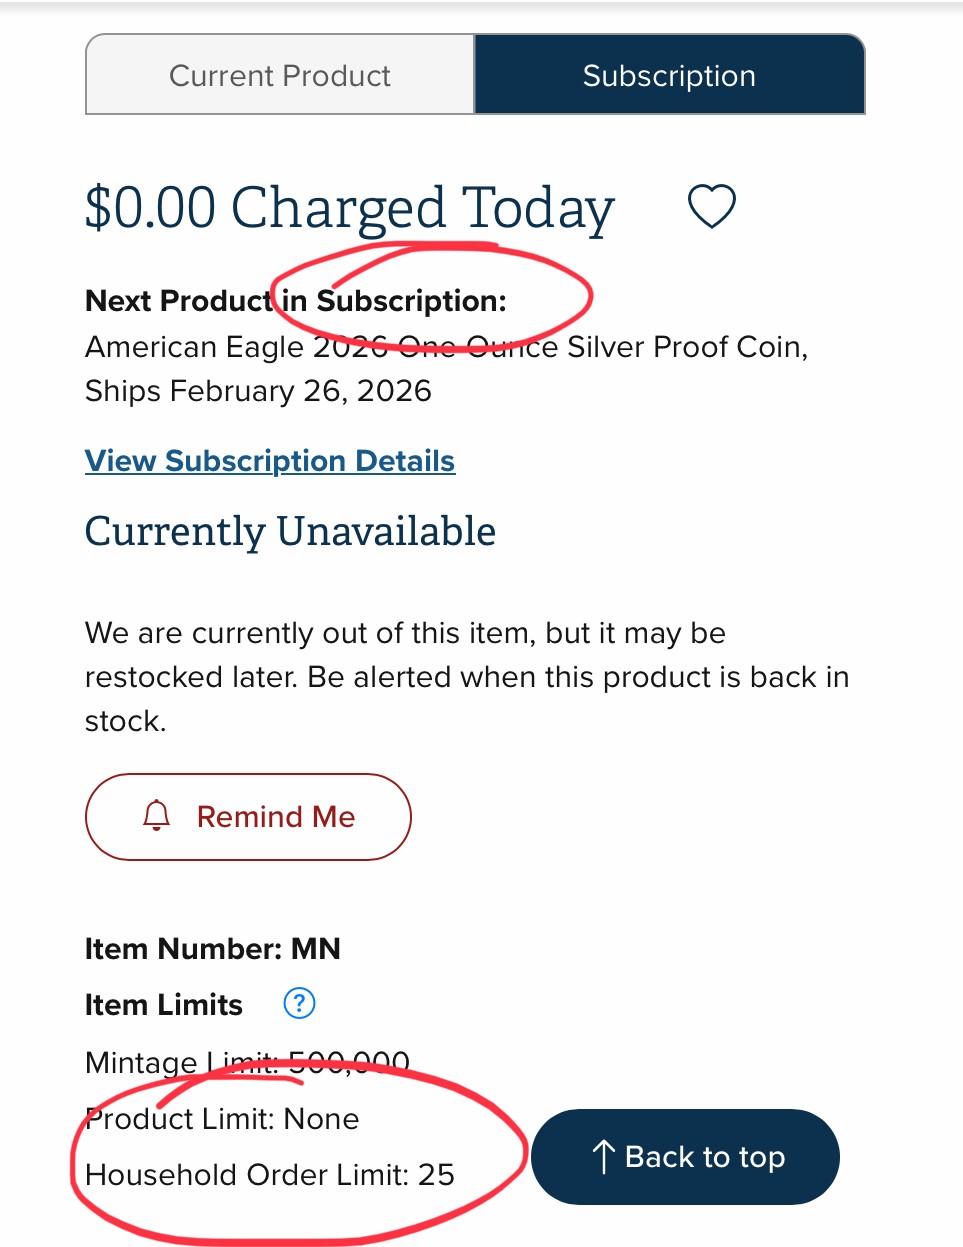Click the Ships February 26, 2026 text
963x1247 pixels.
(x=258, y=391)
